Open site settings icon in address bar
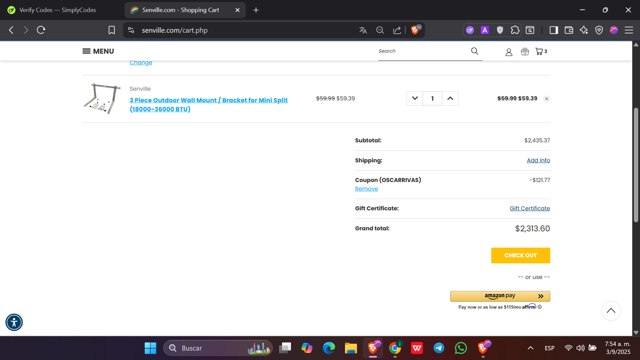Viewport: 640px width, 360px height. (131, 30)
